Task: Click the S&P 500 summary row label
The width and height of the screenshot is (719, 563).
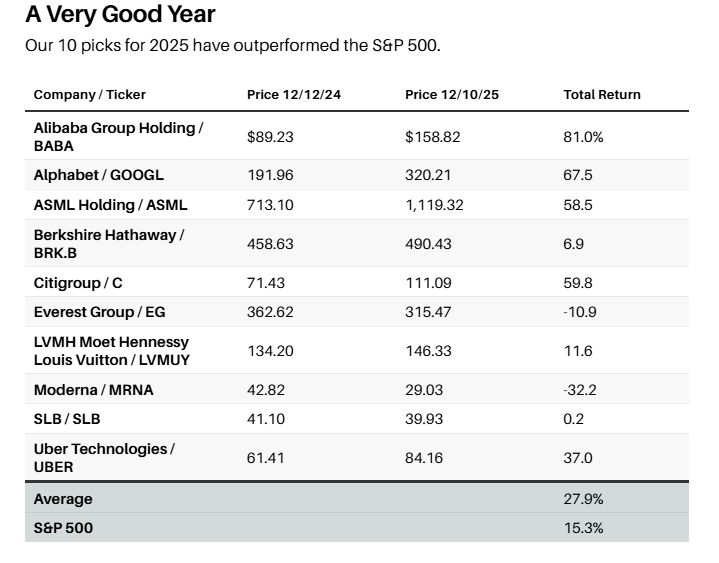Action: (x=63, y=527)
